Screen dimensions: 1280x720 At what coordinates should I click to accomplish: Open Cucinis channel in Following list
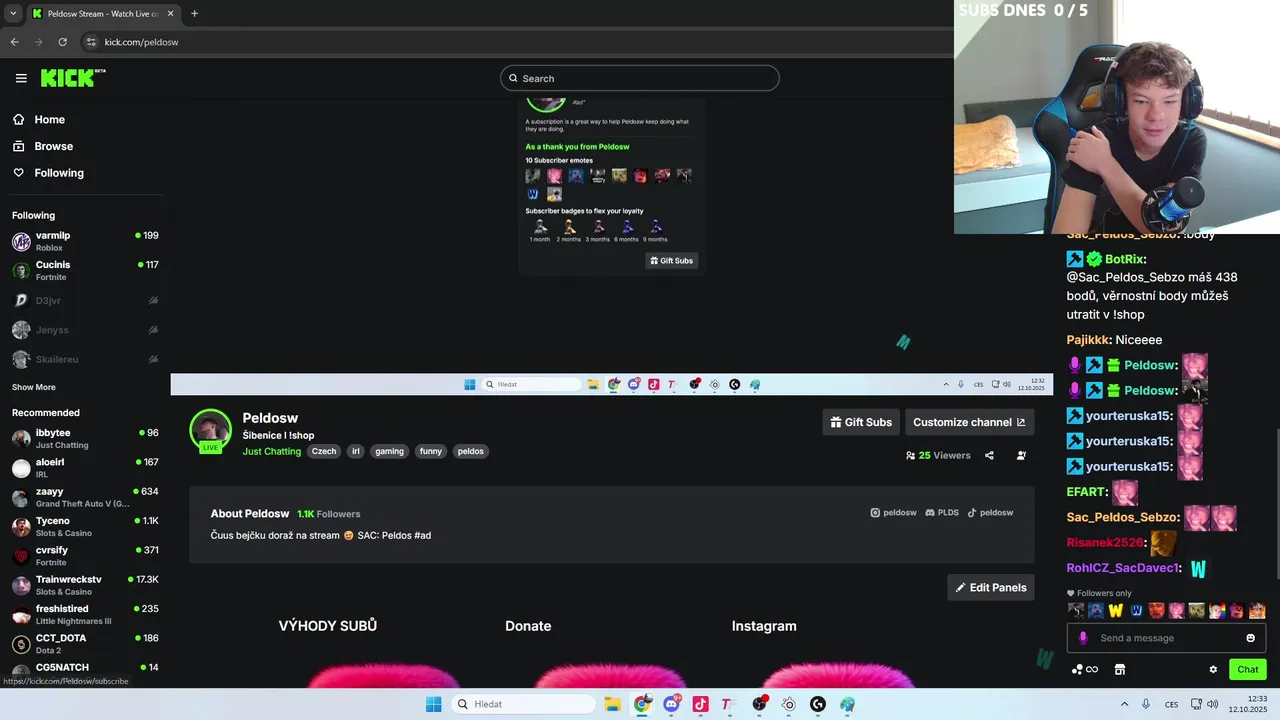coord(85,270)
